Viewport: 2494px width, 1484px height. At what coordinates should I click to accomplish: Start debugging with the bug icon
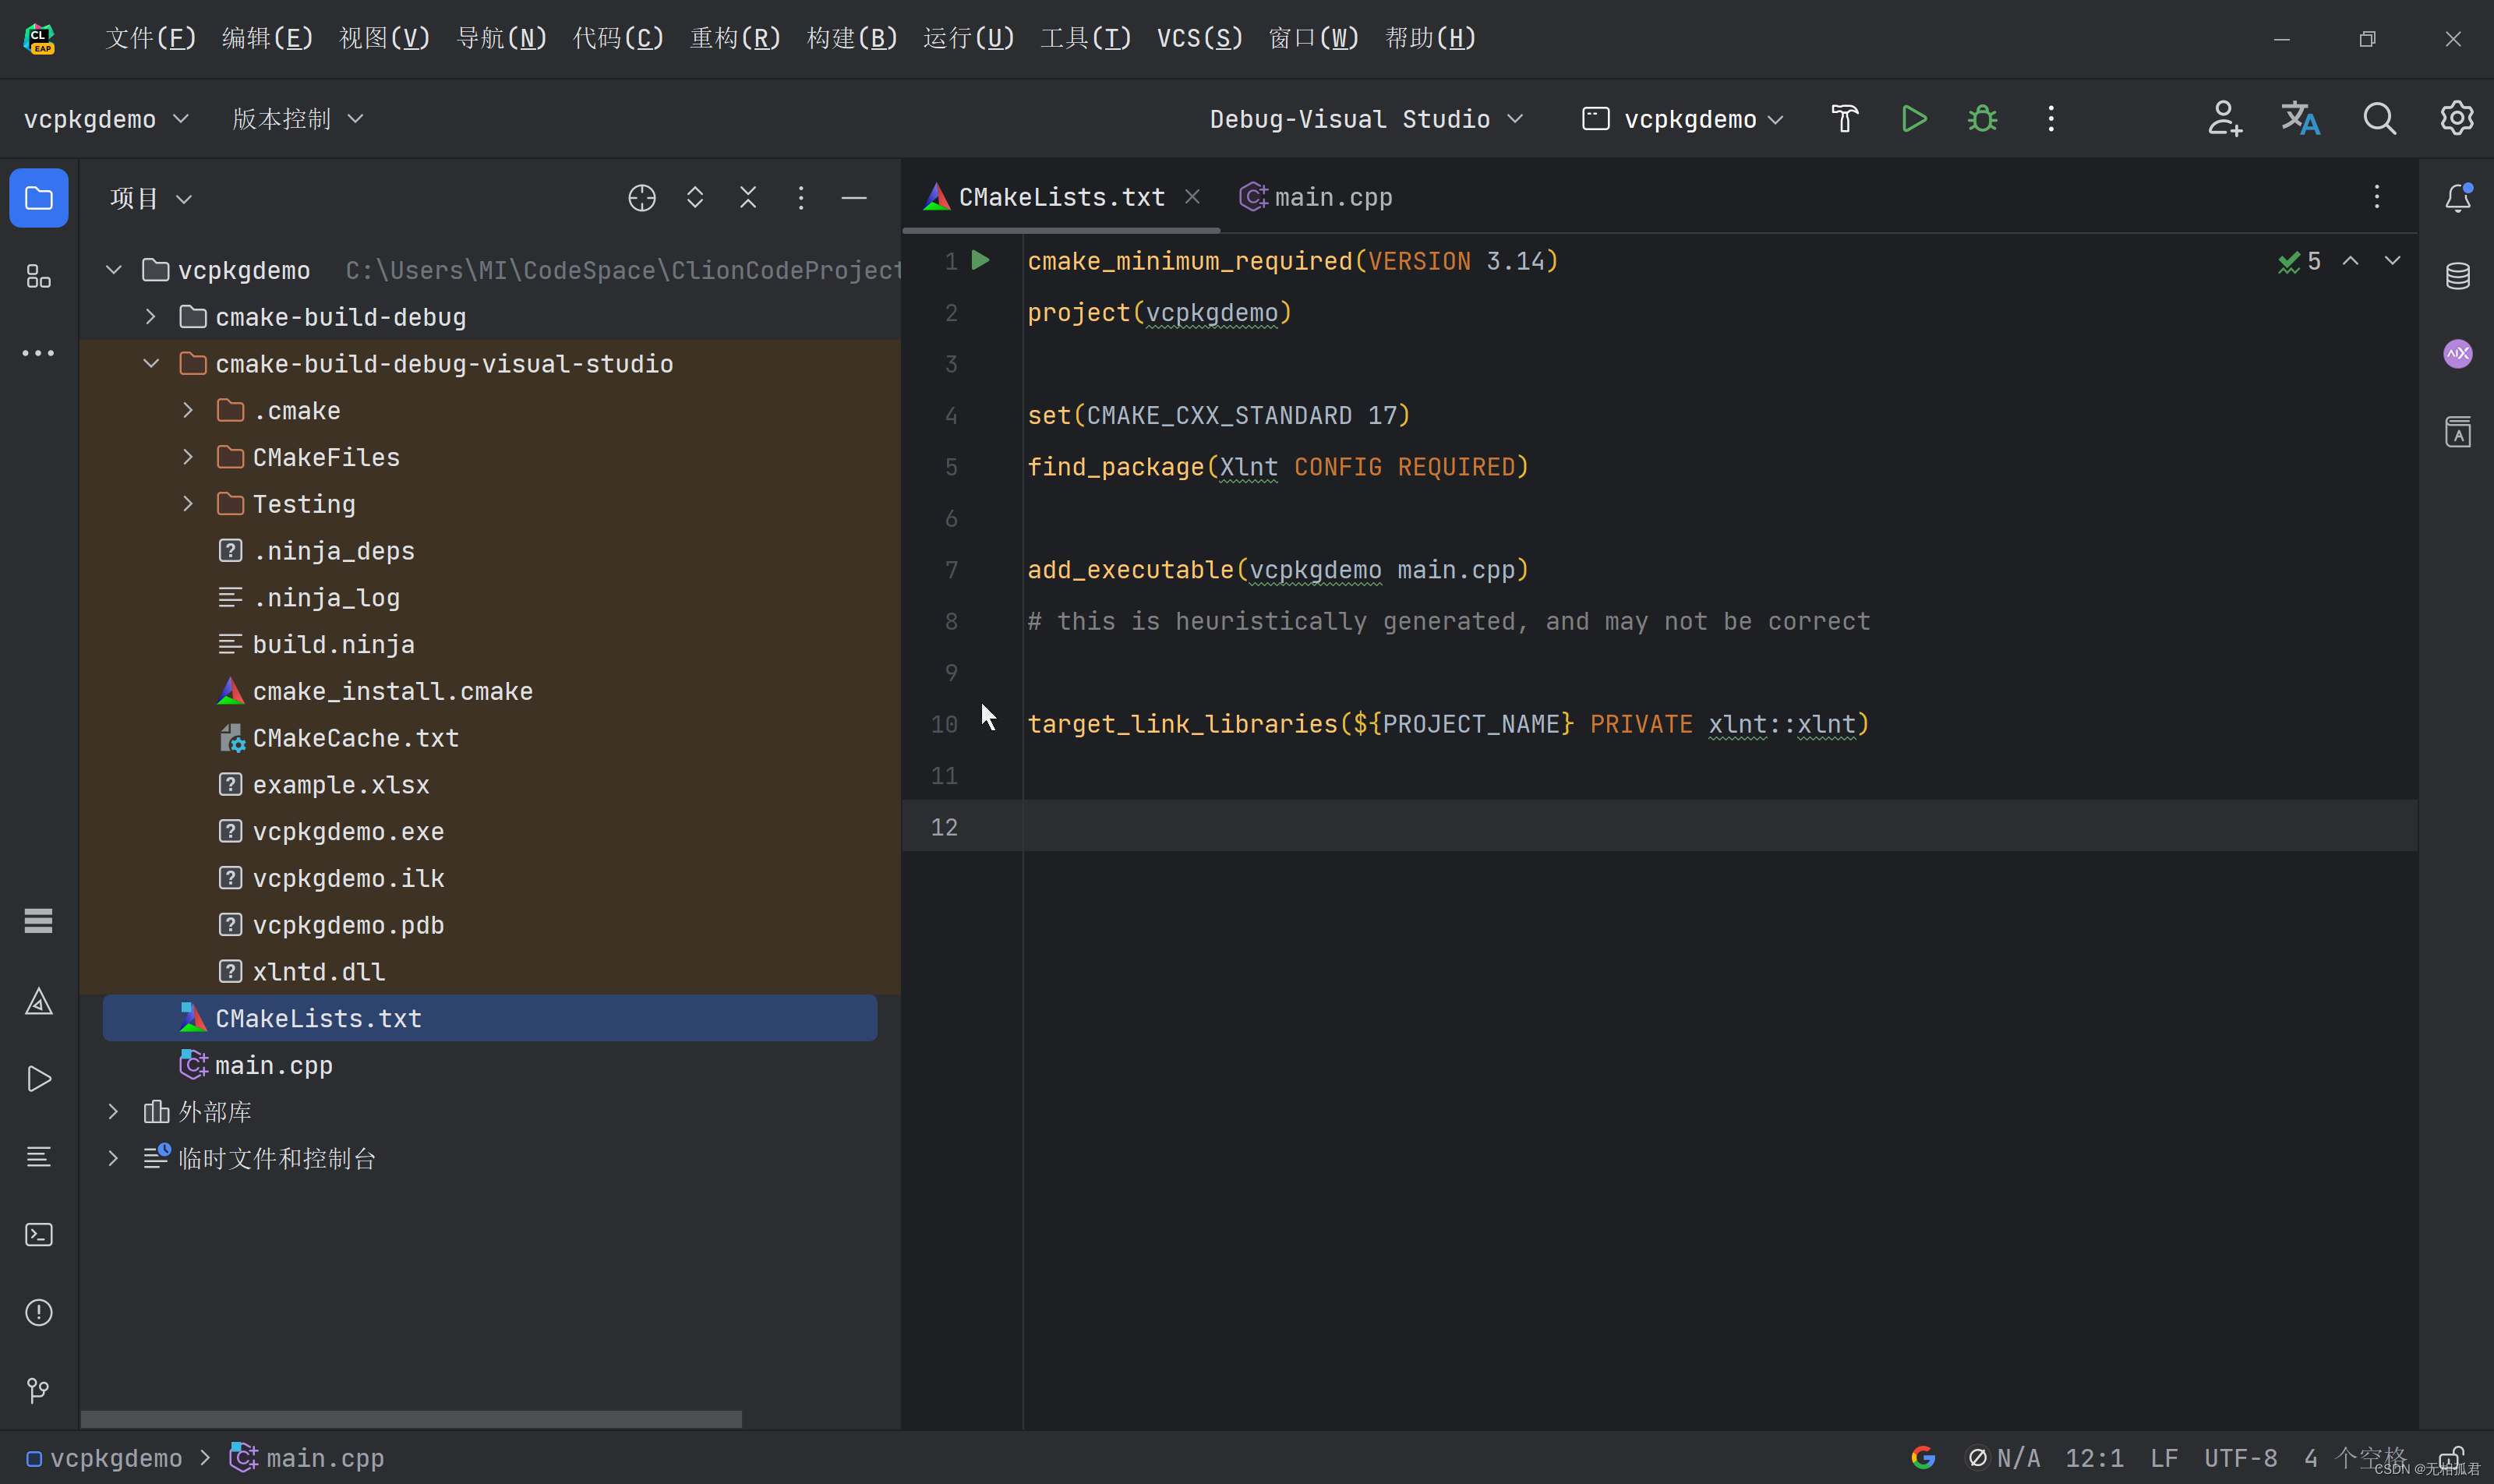(x=1982, y=119)
